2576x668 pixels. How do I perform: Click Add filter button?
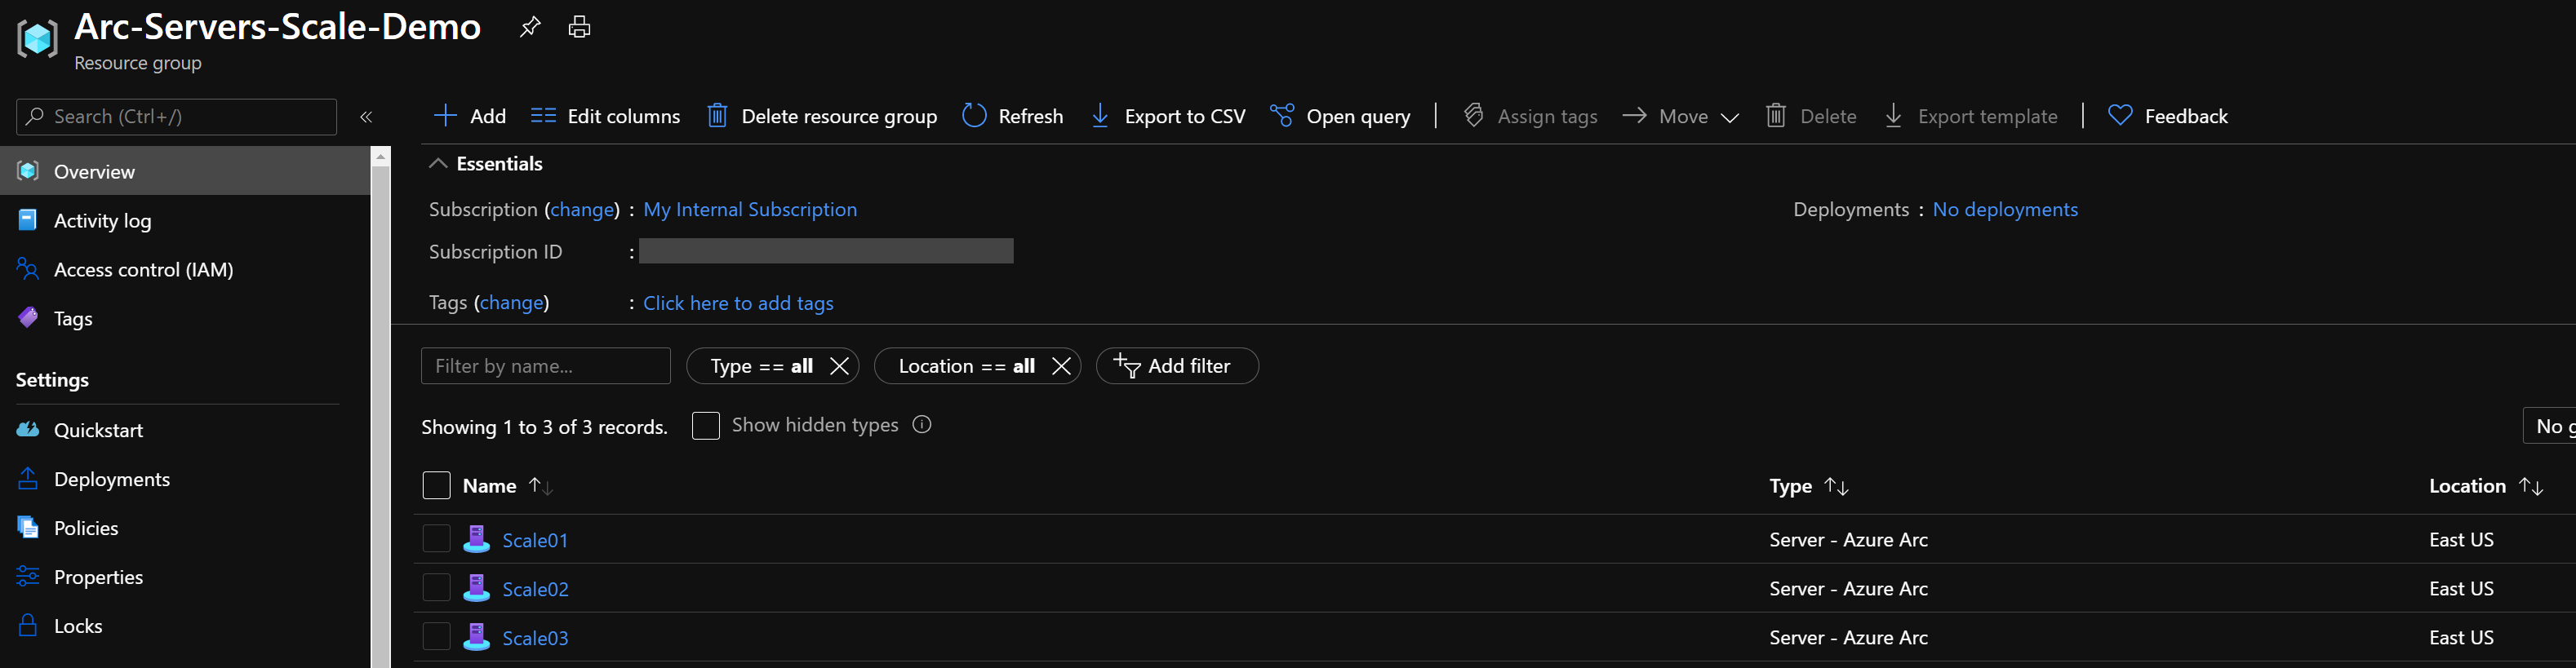coord(1177,366)
